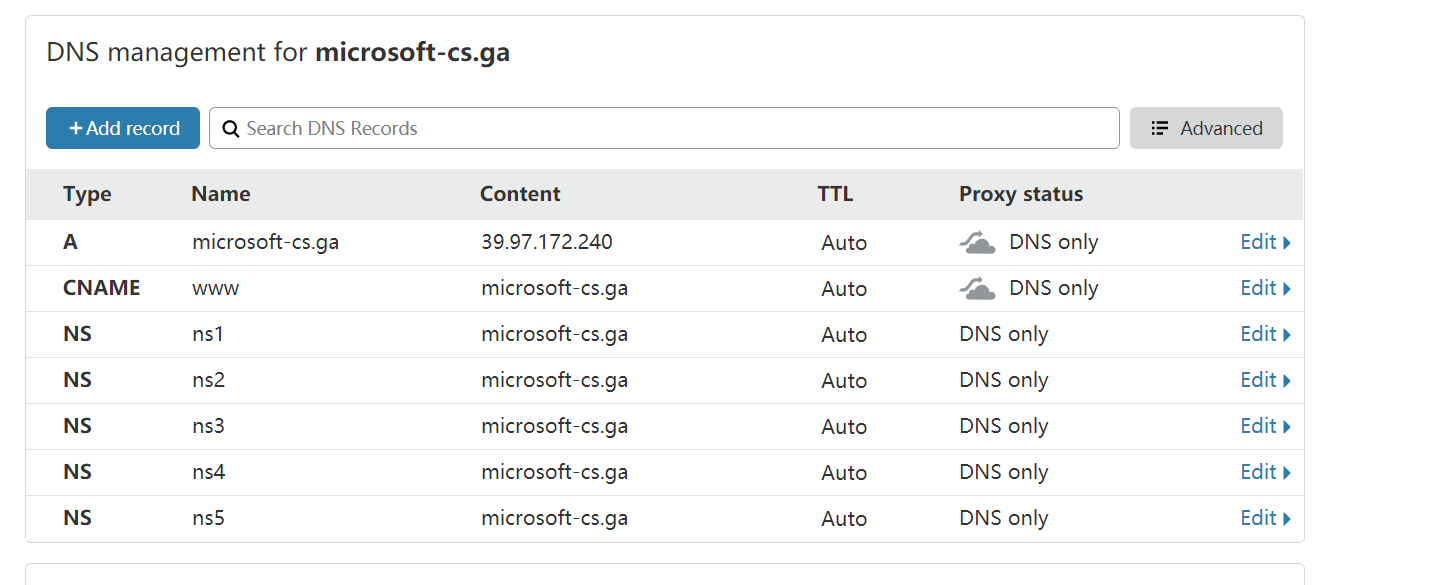Sort by the Type column header
This screenshot has height=585, width=1431.
click(x=87, y=194)
